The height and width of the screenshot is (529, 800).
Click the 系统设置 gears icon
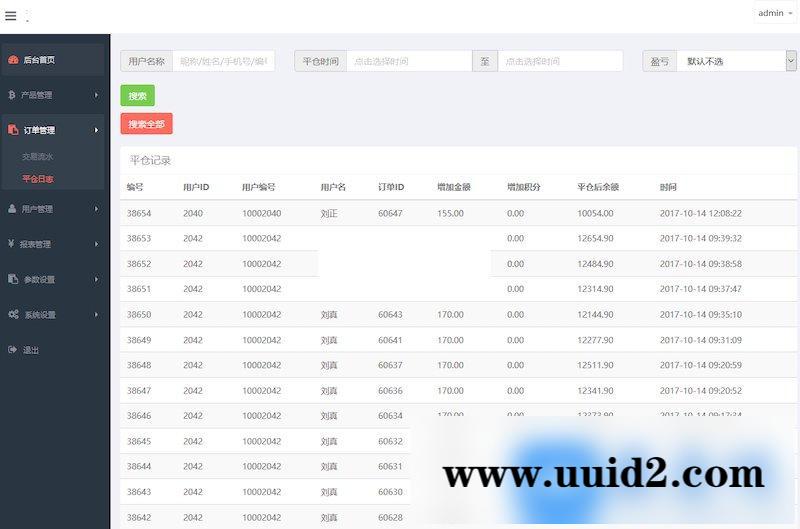pos(13,314)
